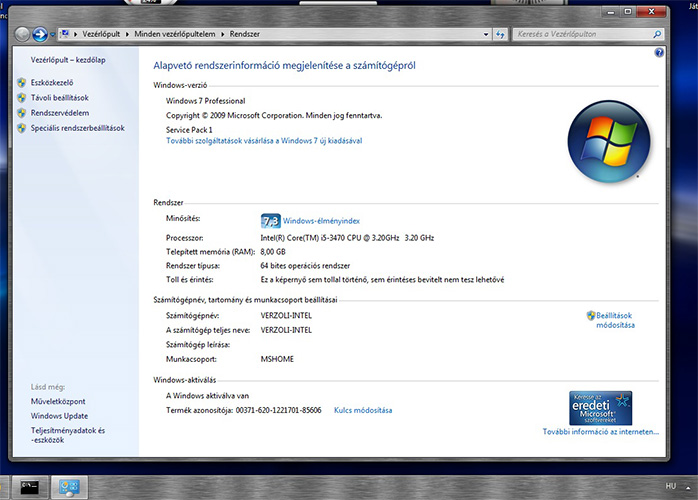Expand arrow after Minden vezérlőpultelem breadcrumb

(223, 34)
